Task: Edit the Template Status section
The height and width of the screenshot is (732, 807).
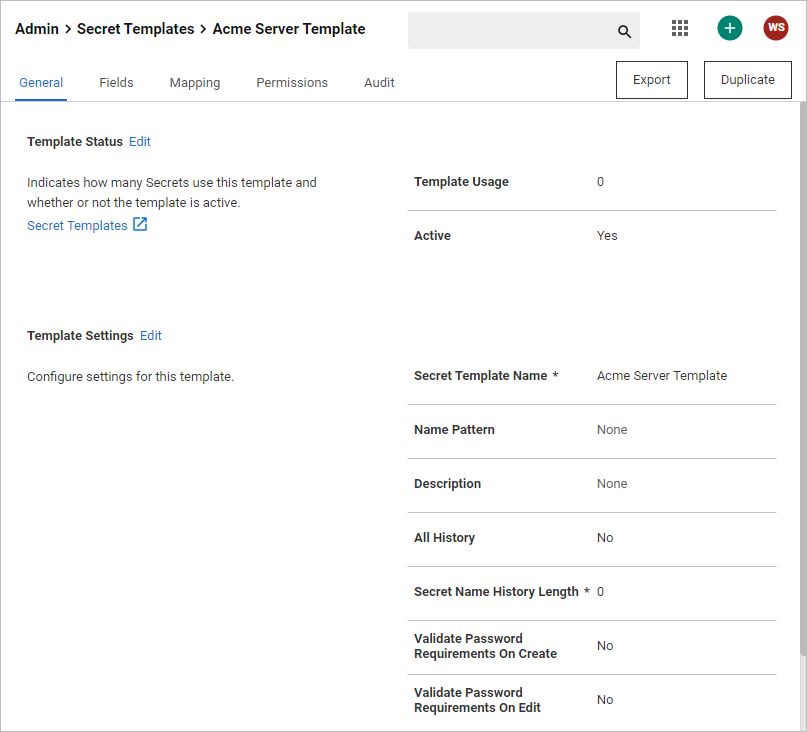Action: tap(140, 142)
